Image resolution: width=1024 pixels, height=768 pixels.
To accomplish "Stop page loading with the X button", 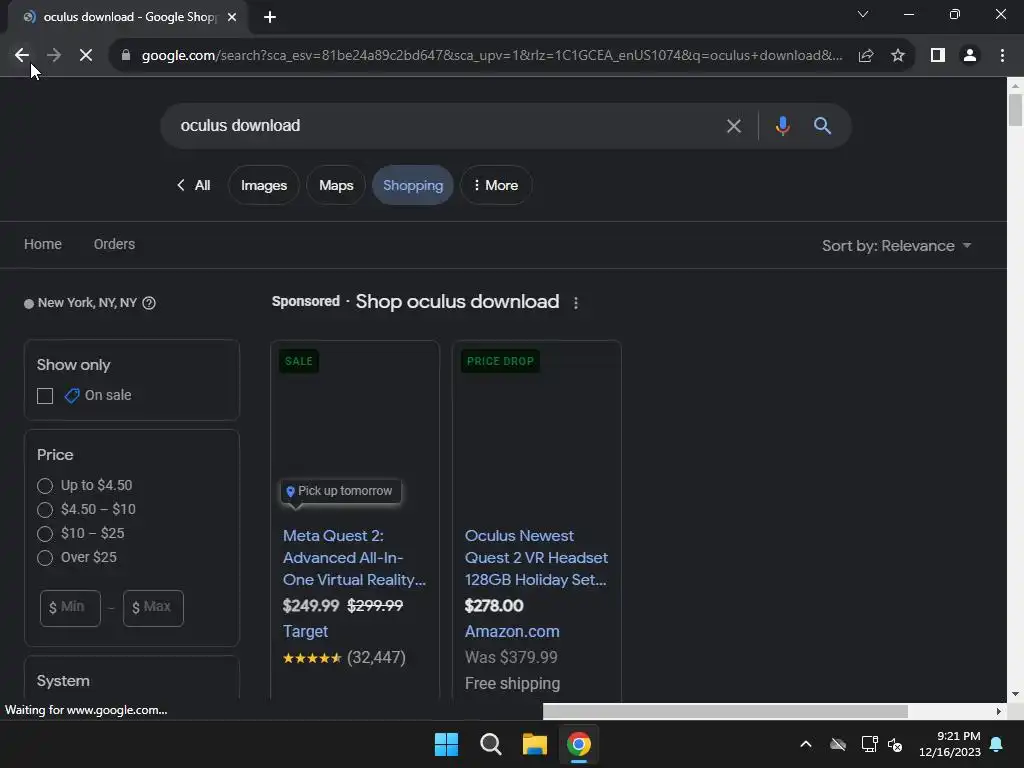I will pyautogui.click(x=86, y=56).
